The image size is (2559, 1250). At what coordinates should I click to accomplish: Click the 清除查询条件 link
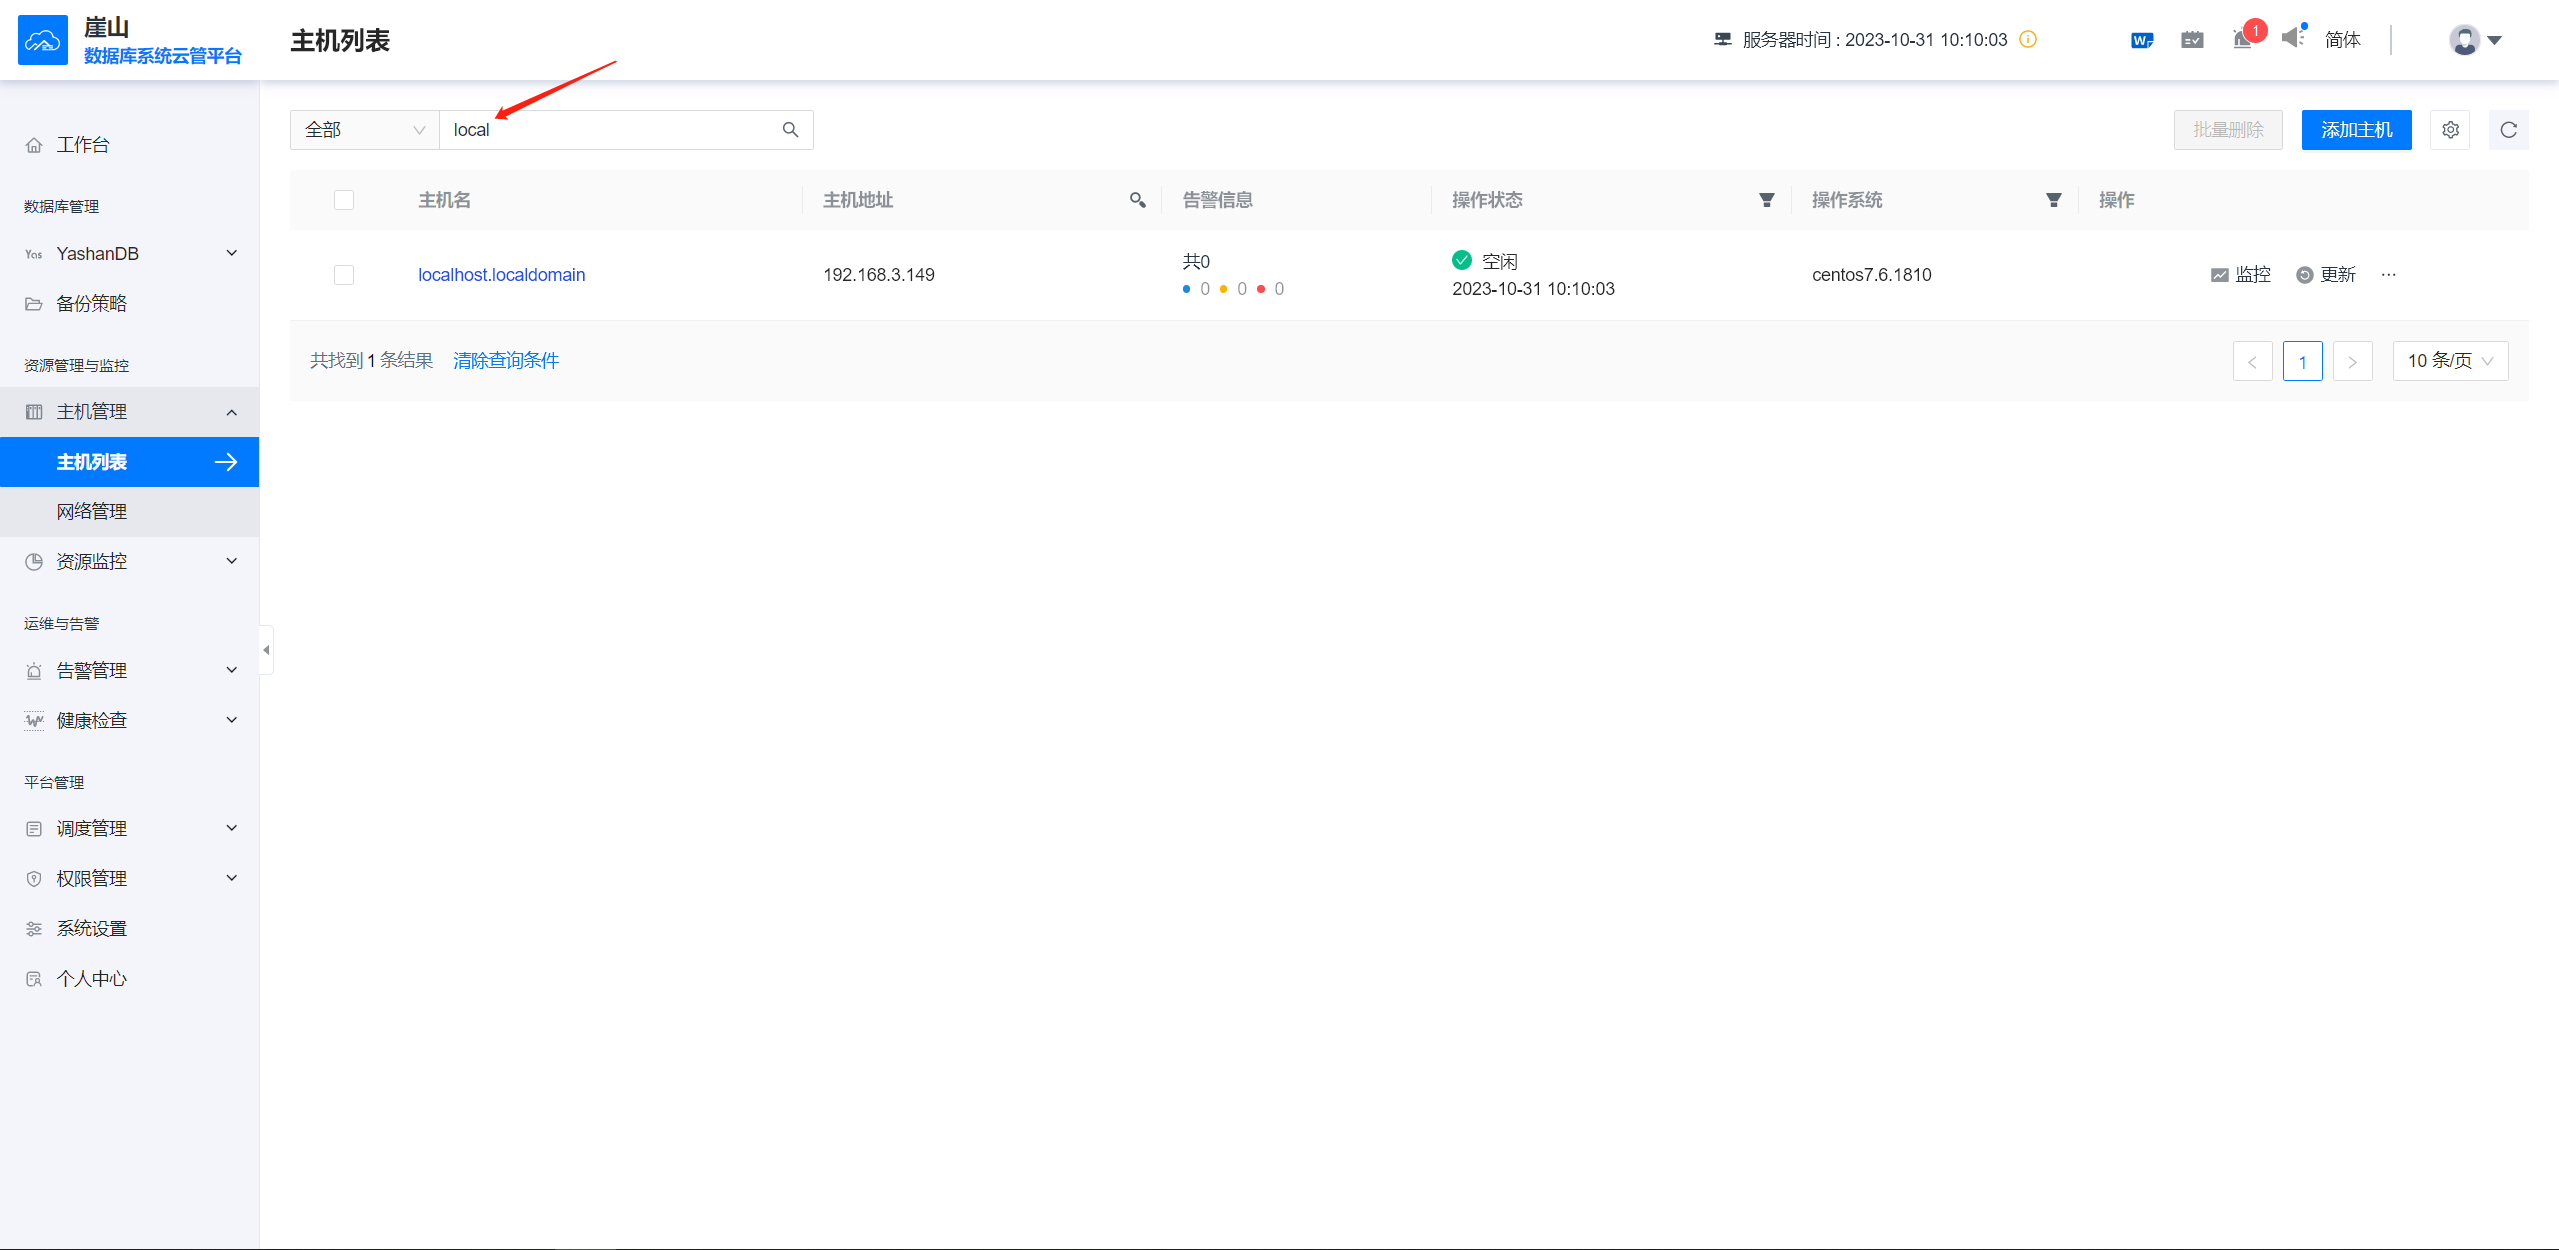click(x=505, y=361)
